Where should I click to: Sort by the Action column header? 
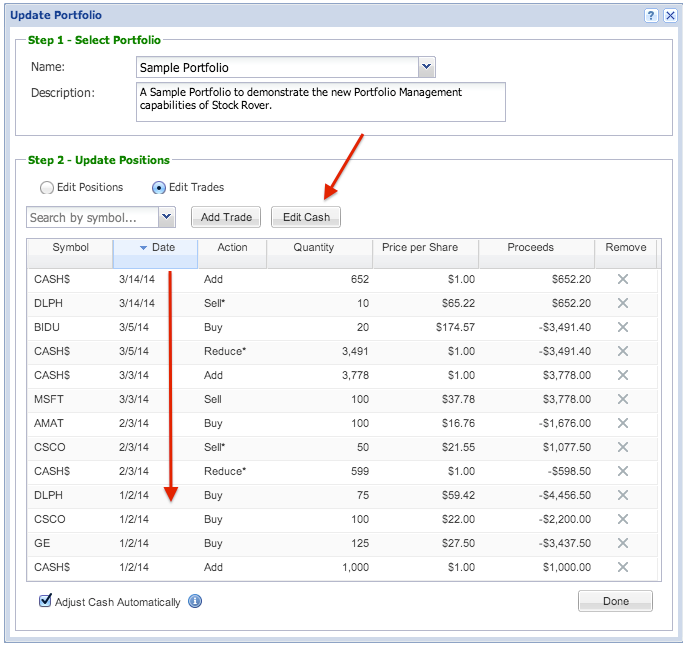233,254
